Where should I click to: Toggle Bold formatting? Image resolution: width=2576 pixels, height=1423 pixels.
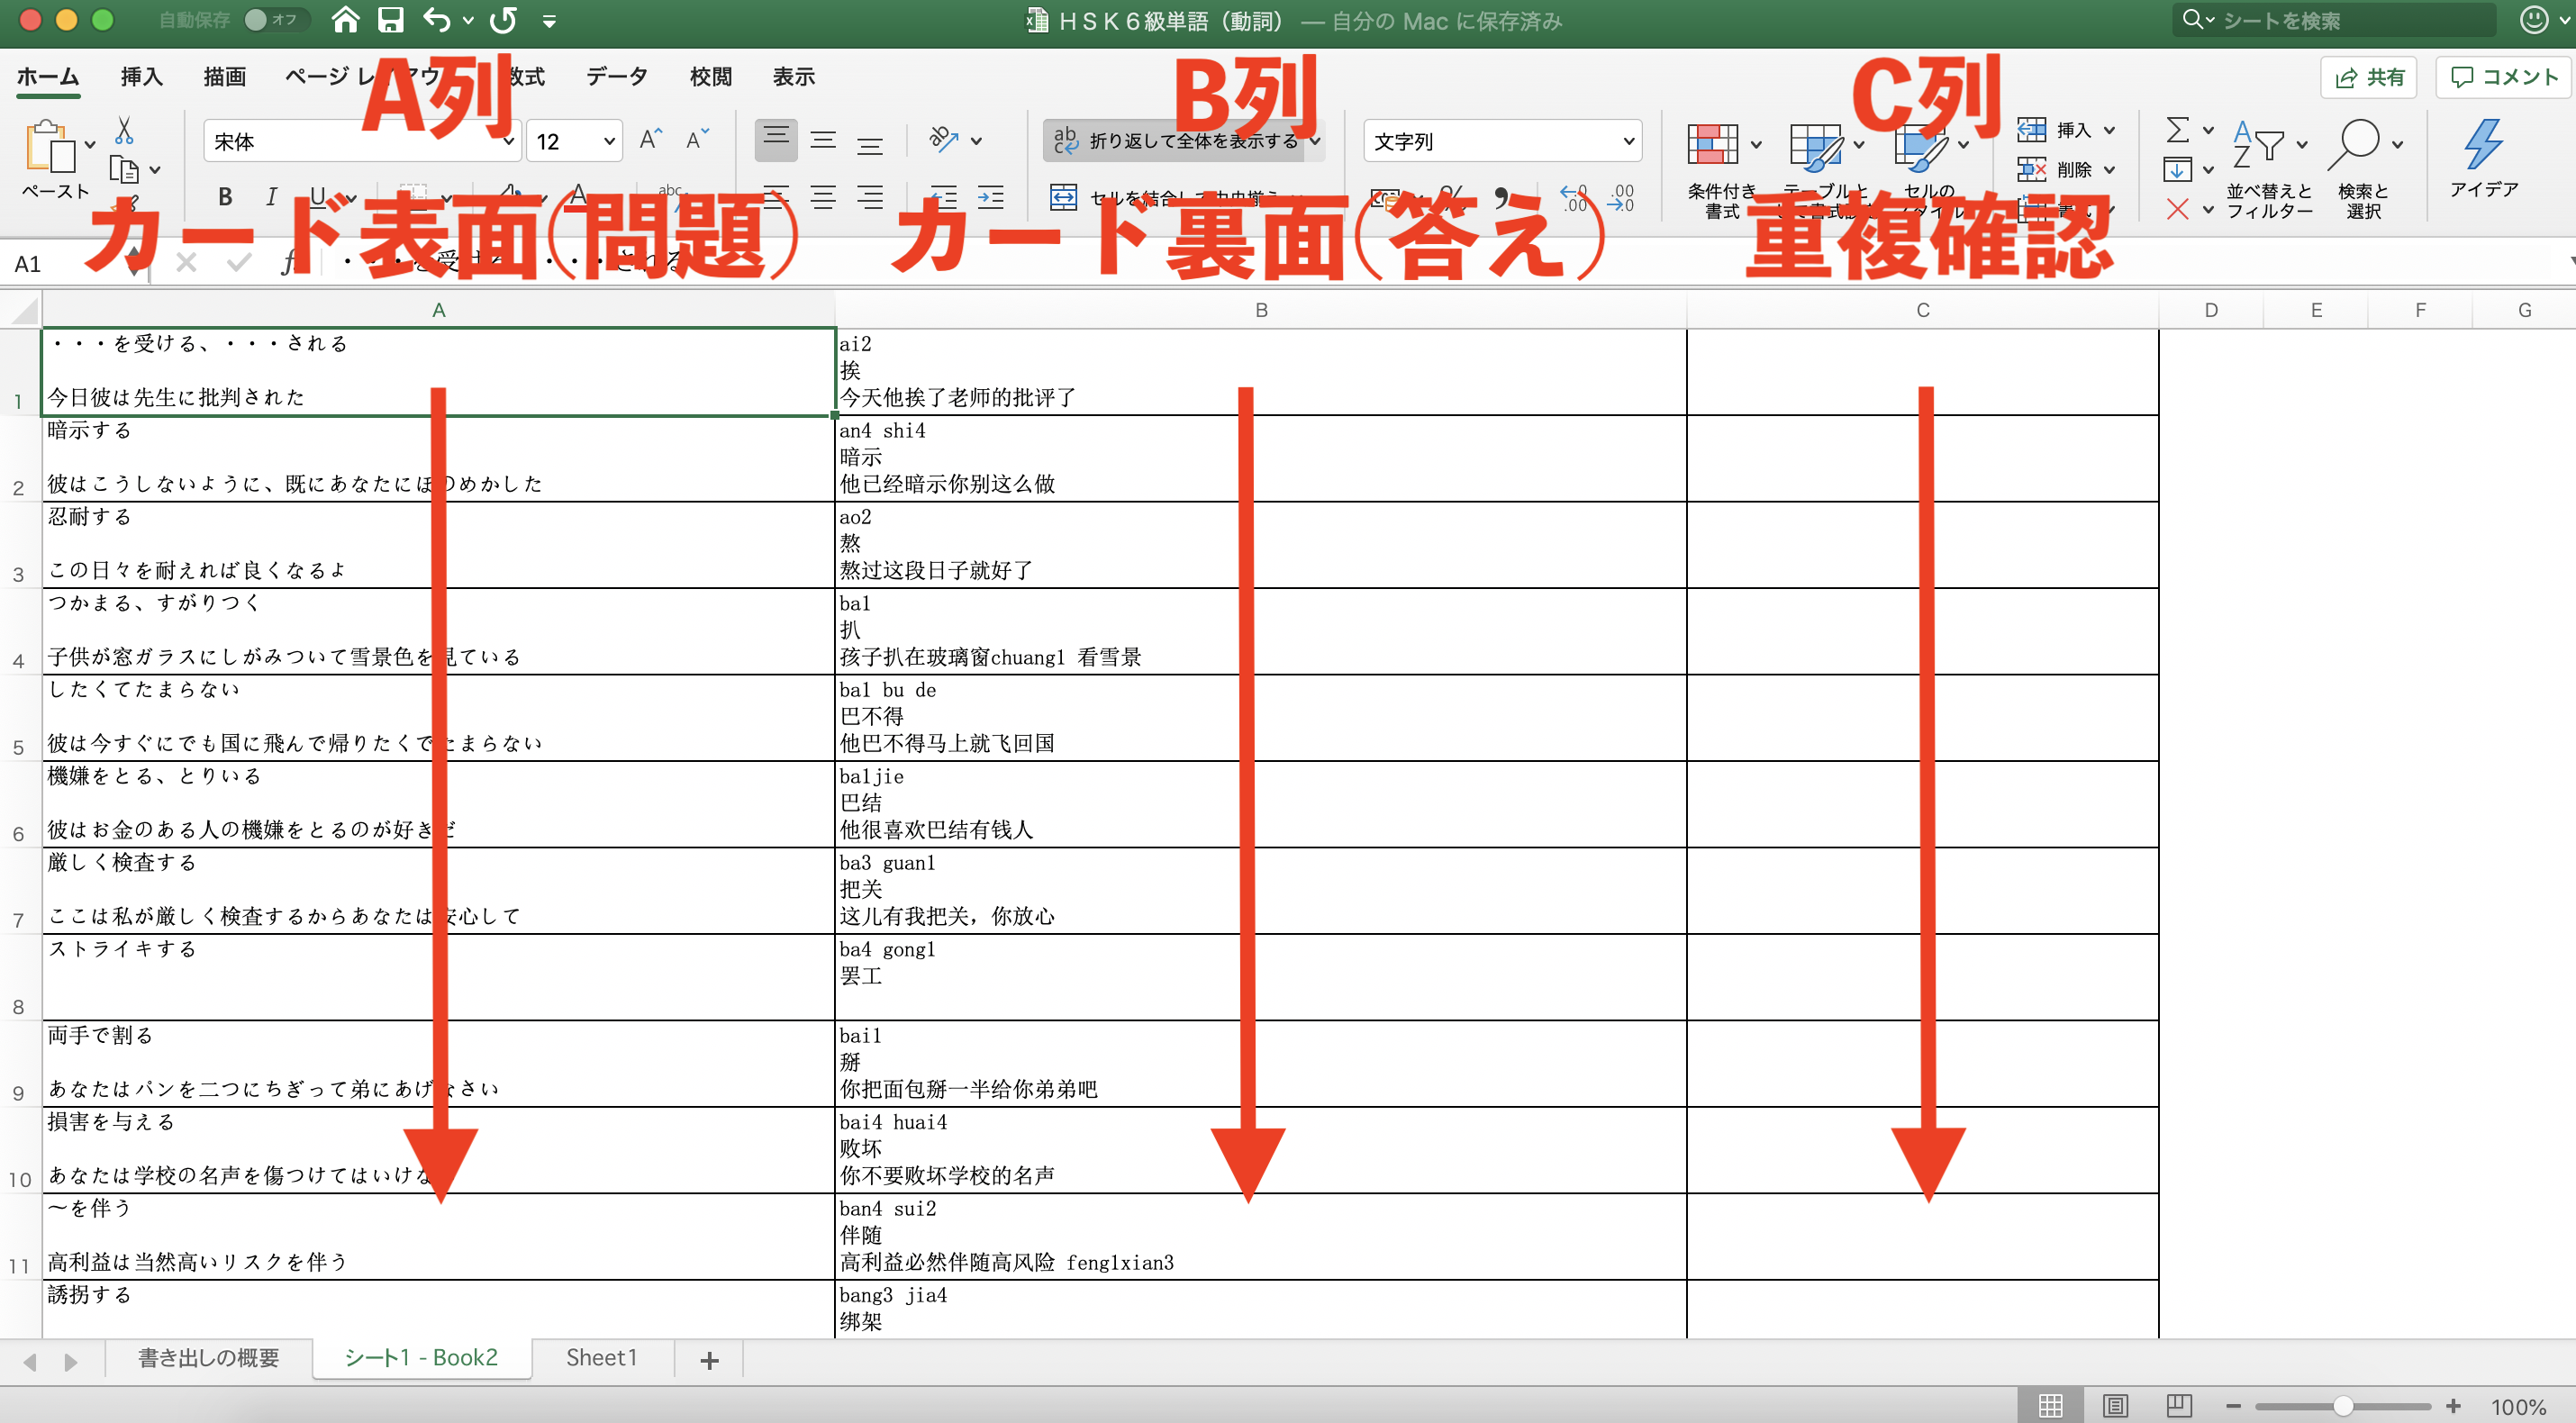coord(226,197)
